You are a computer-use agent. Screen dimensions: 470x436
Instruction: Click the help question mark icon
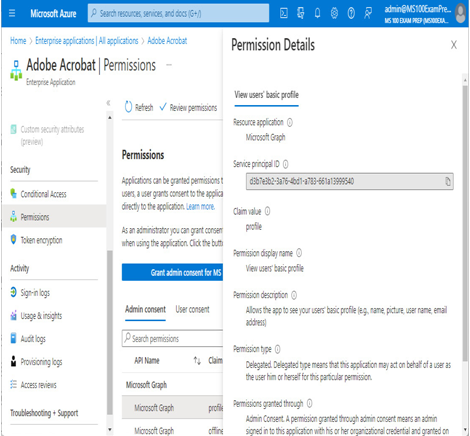coord(351,13)
